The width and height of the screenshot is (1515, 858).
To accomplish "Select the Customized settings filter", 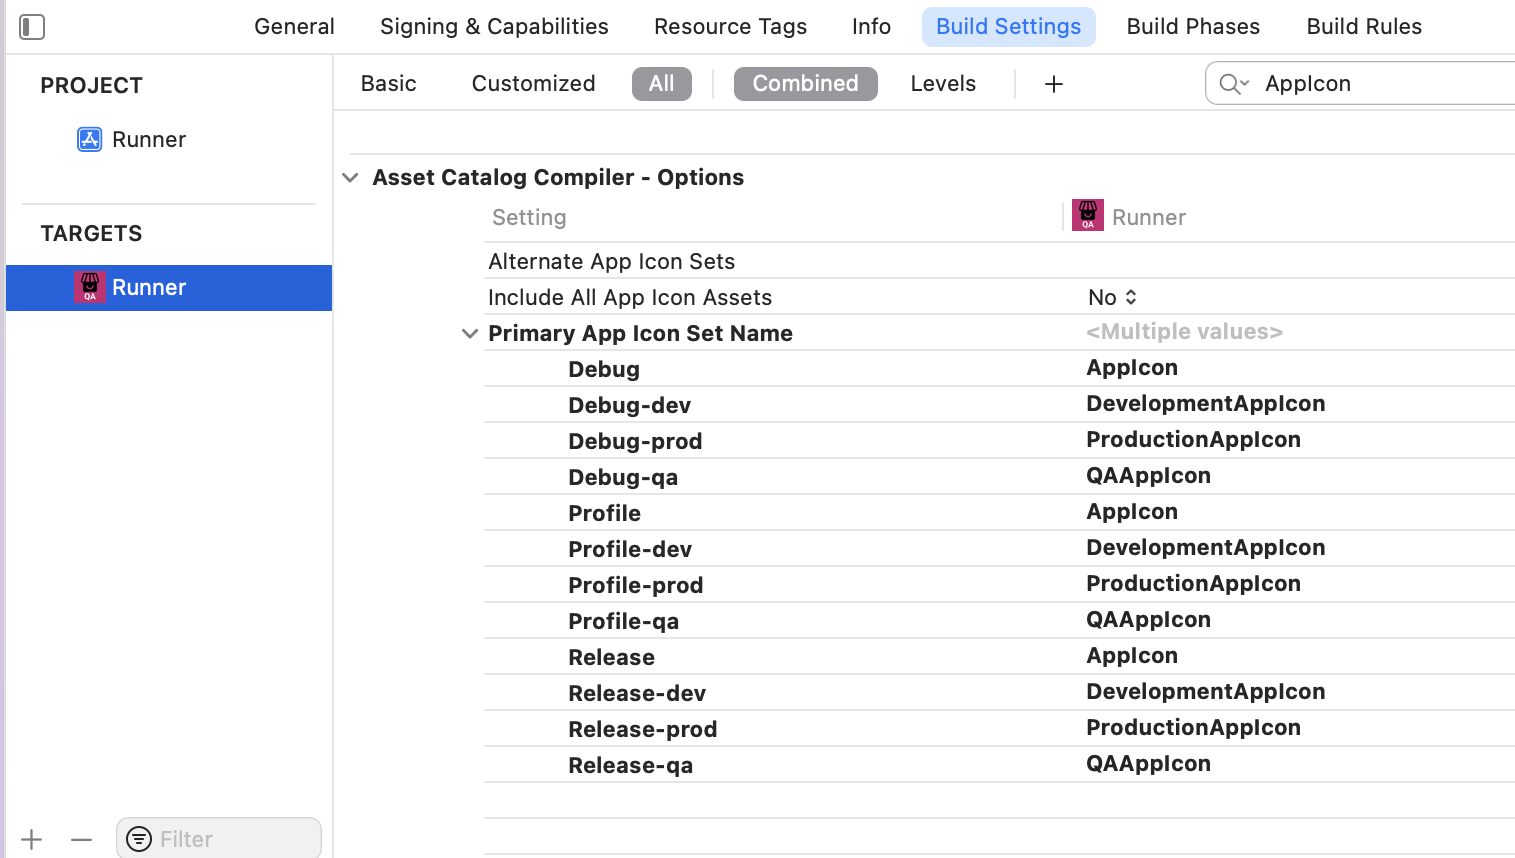I will pyautogui.click(x=533, y=84).
